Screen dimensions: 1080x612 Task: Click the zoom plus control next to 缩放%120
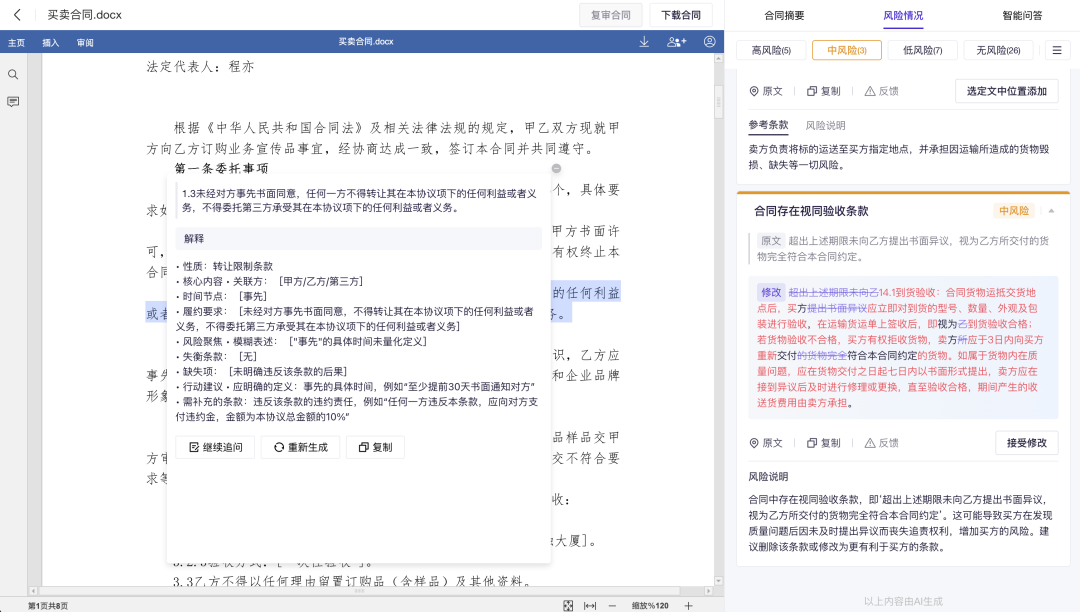pyautogui.click(x=688, y=604)
